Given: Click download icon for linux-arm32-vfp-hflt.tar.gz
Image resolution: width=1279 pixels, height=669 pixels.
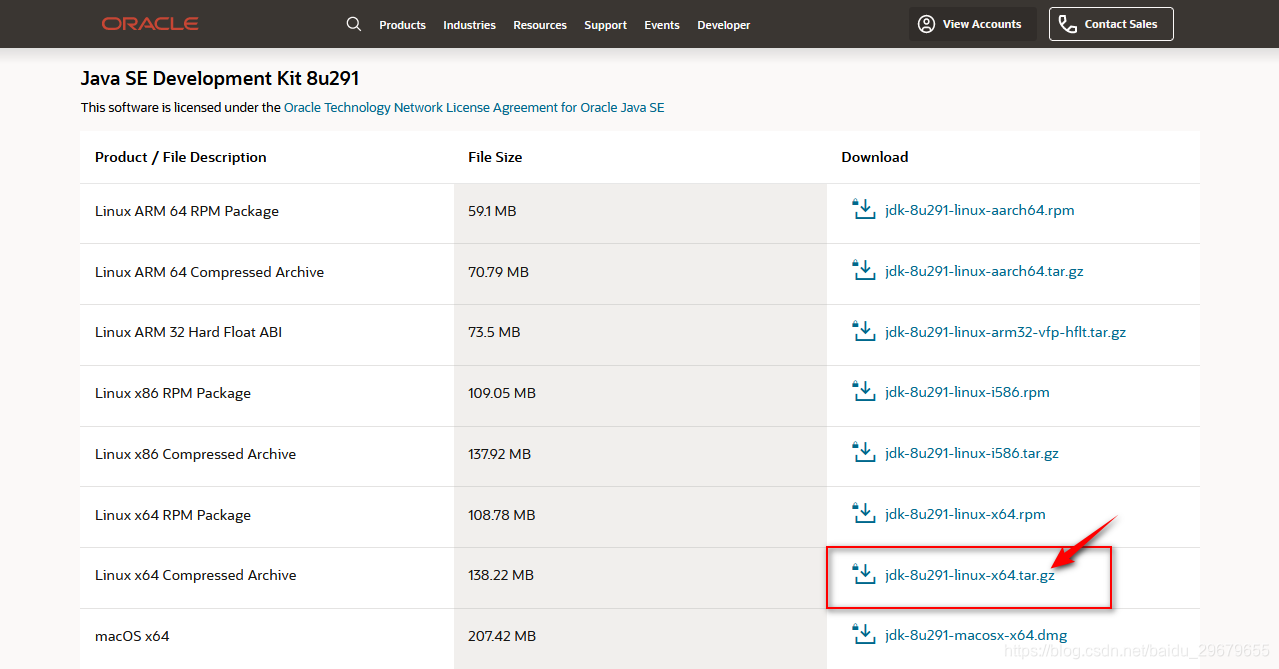Looking at the screenshot, I should [x=863, y=331].
